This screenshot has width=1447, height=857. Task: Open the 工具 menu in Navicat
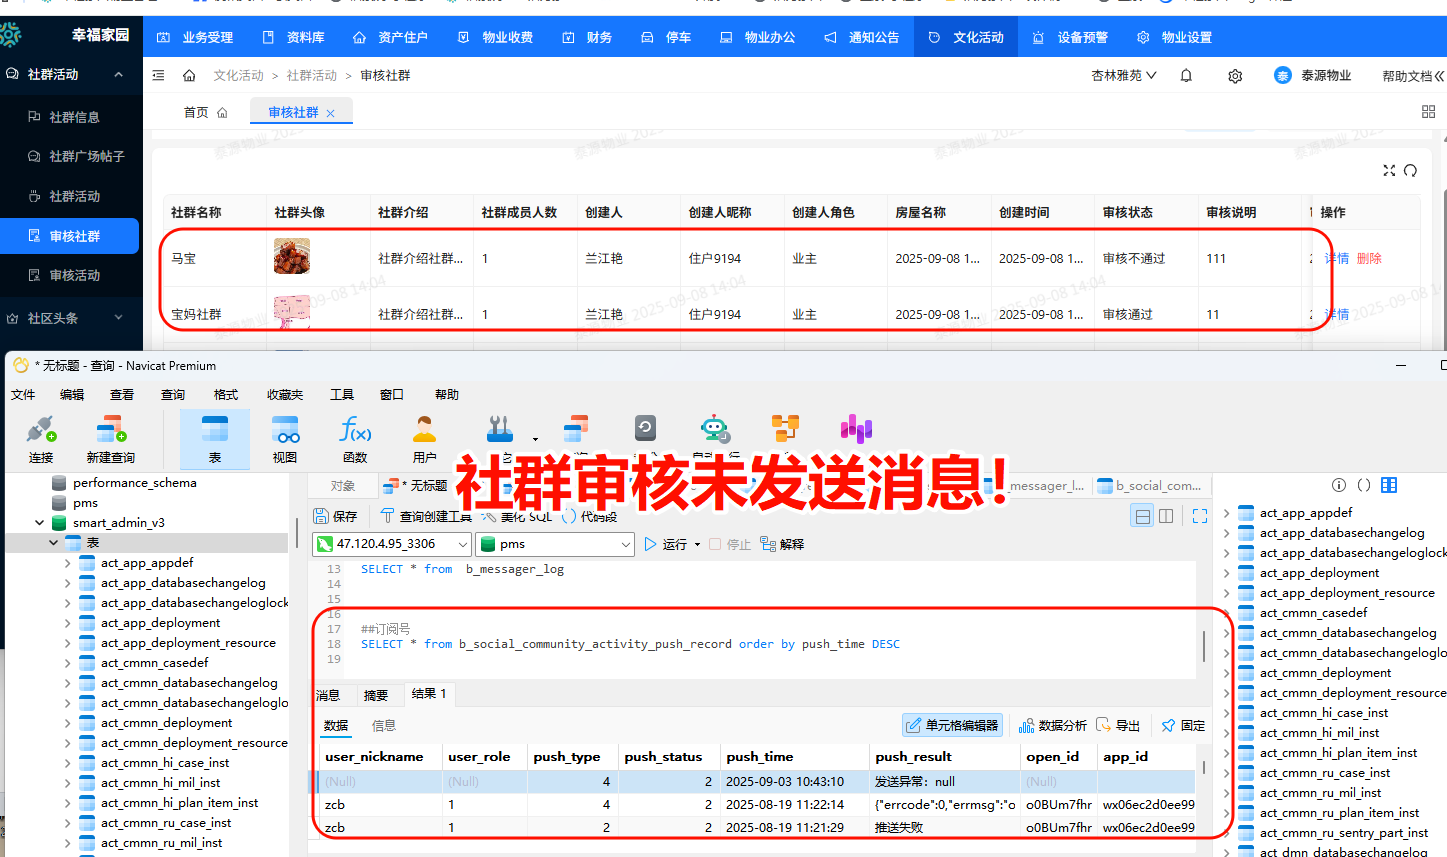pyautogui.click(x=342, y=394)
